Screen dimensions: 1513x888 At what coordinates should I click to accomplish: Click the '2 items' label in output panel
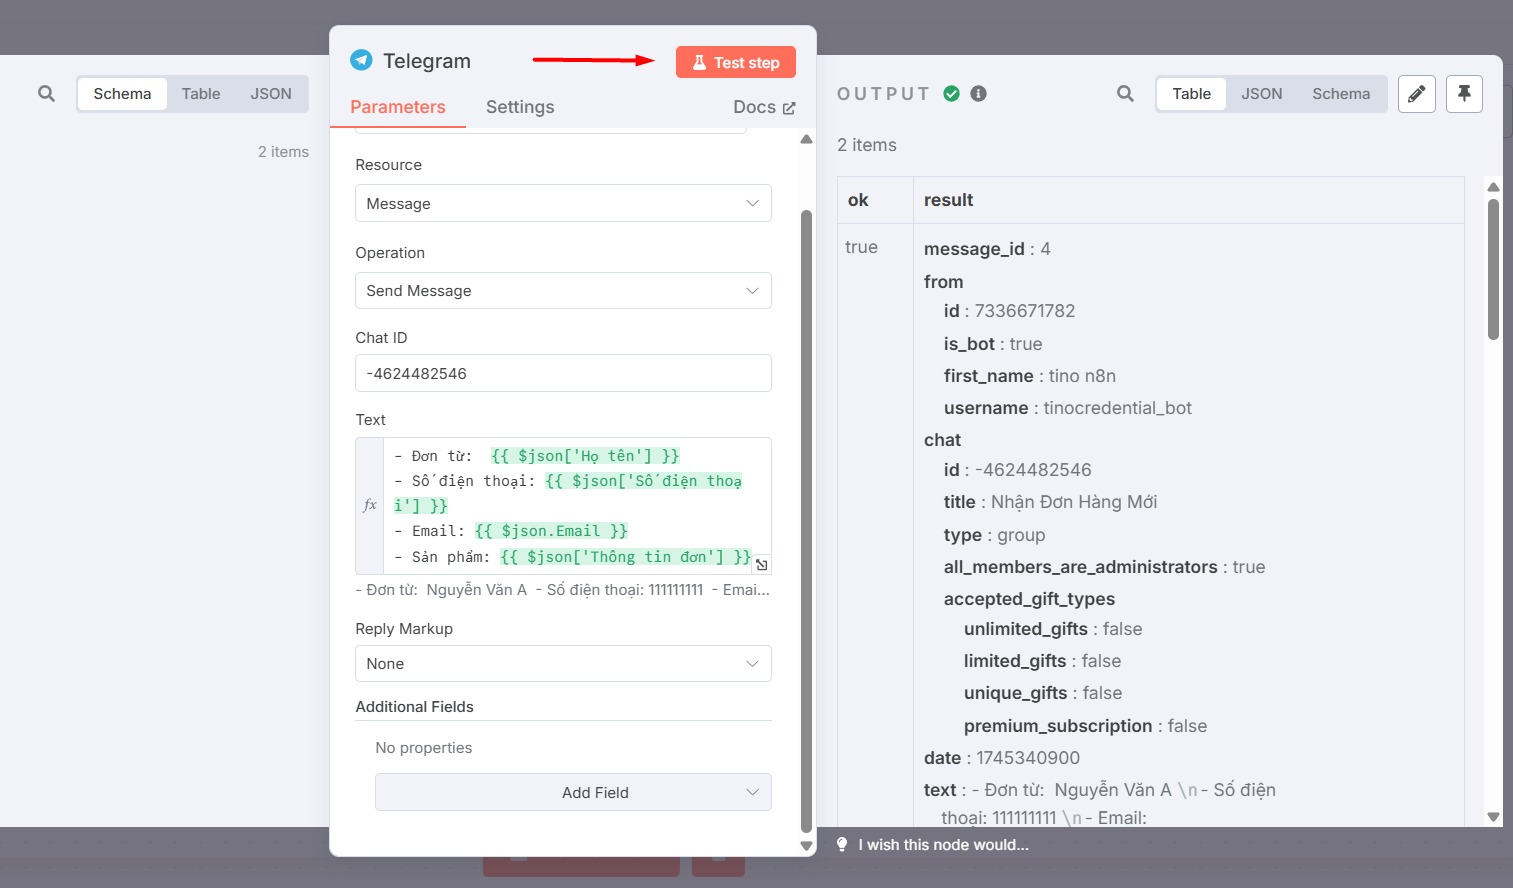867,145
